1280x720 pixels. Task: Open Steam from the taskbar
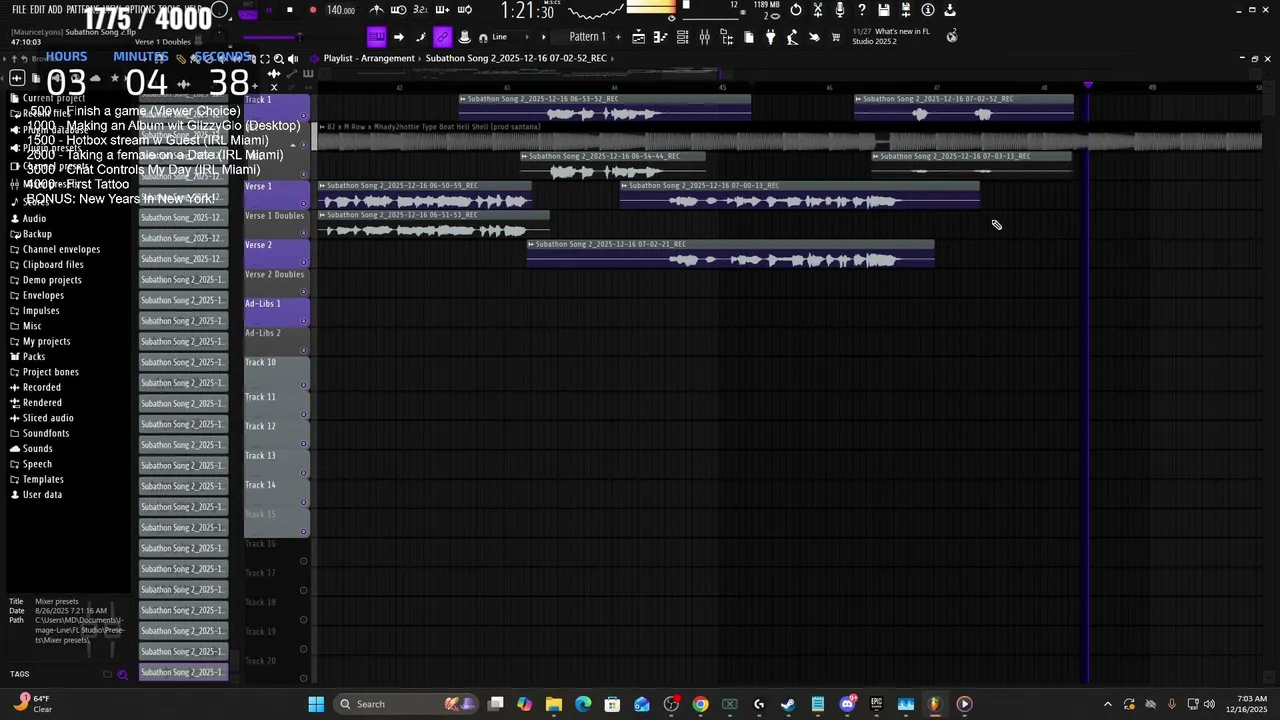click(788, 704)
